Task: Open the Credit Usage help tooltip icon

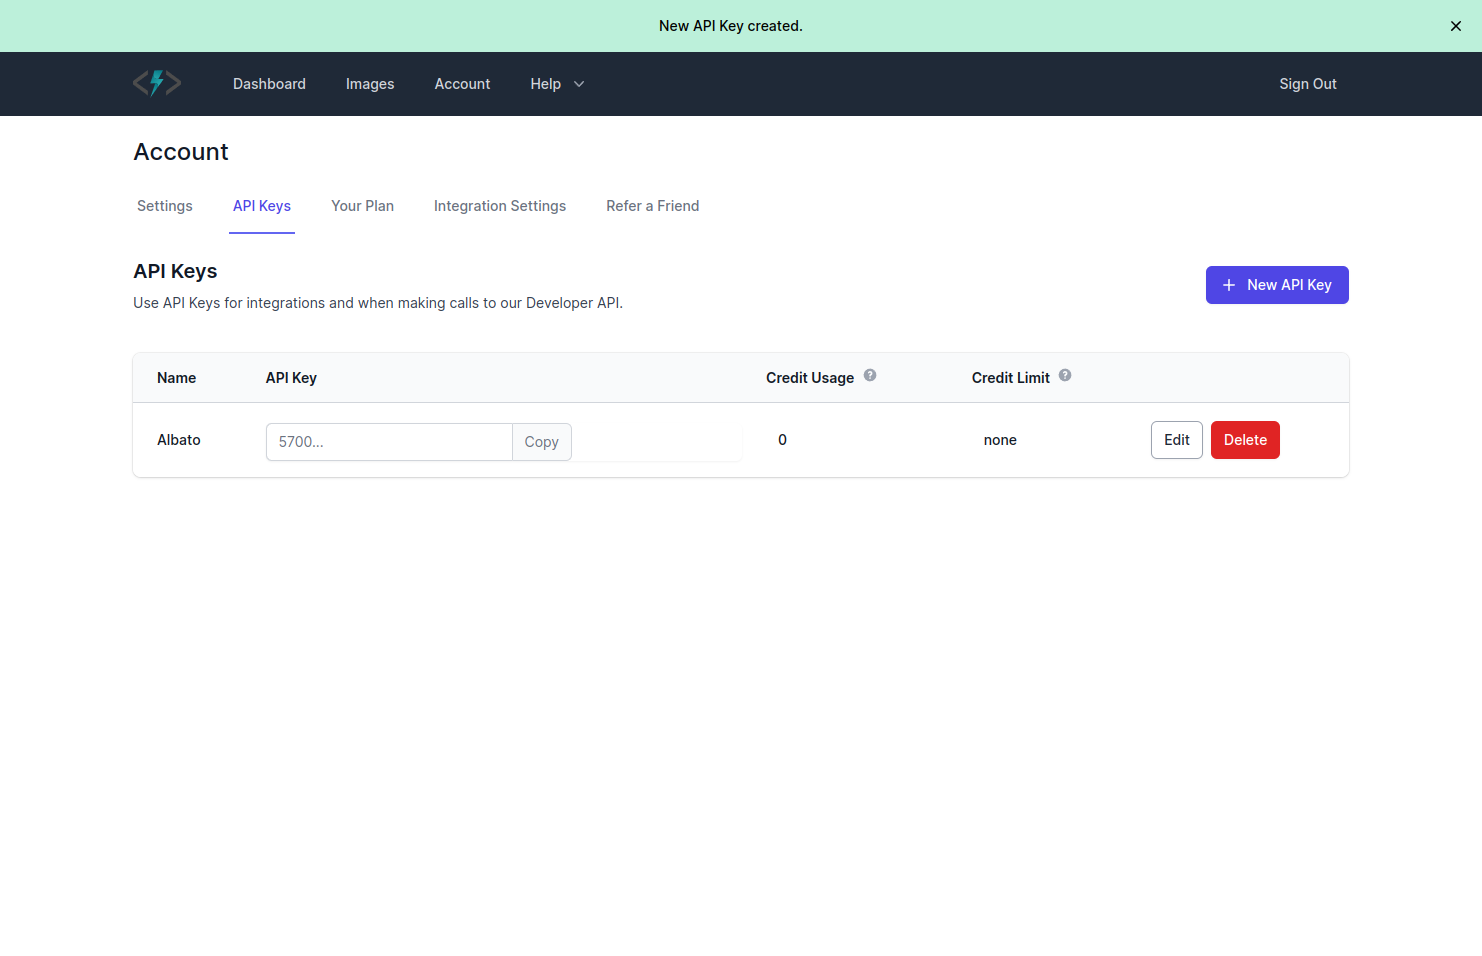Action: (870, 375)
